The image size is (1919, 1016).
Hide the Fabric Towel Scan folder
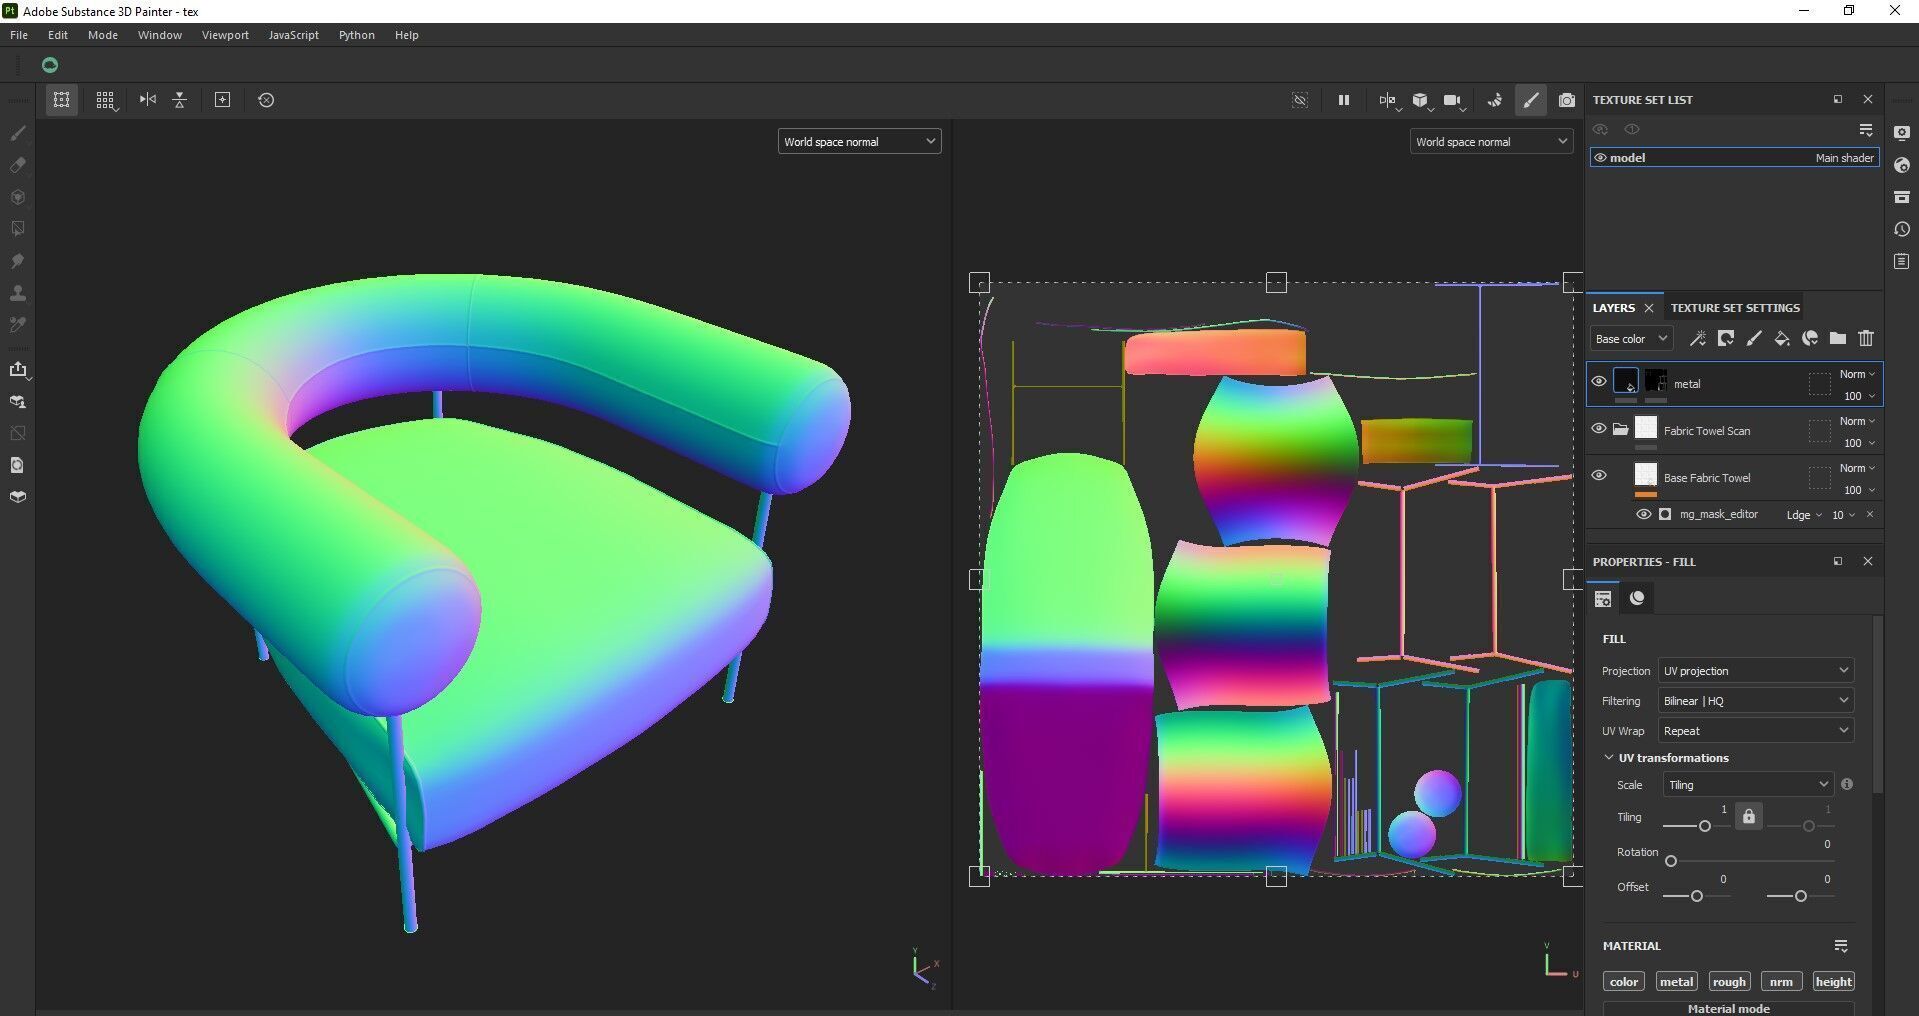coord(1599,429)
